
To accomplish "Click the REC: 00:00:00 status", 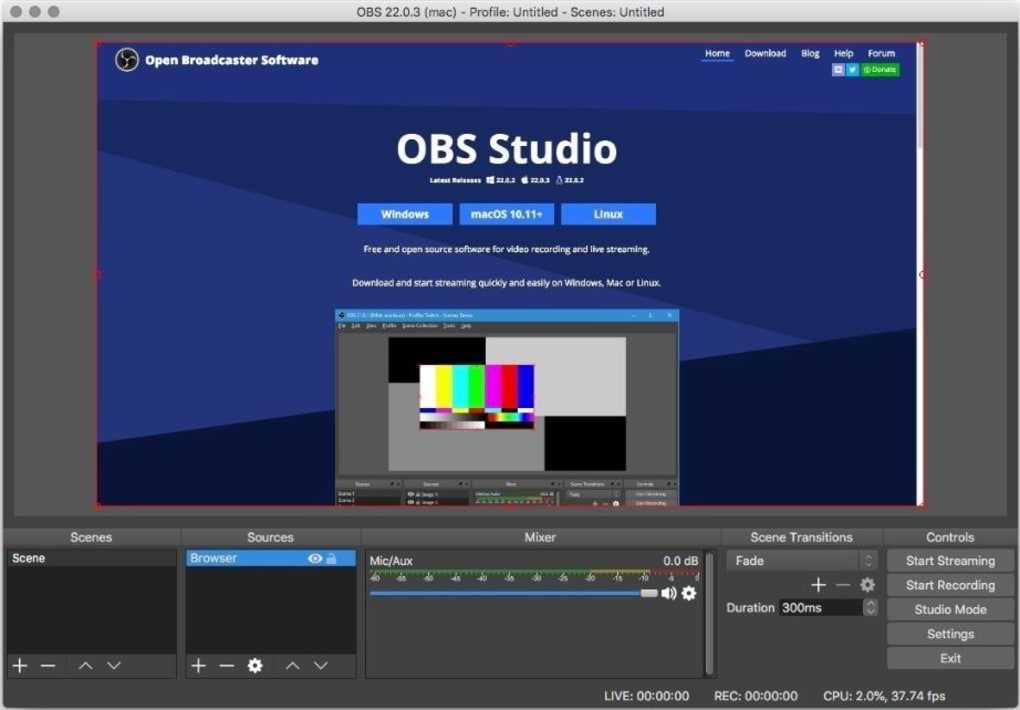I will pos(755,696).
